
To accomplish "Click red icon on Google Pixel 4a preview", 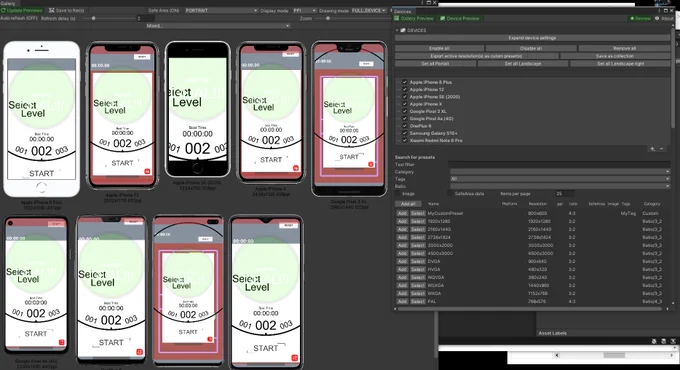I will coord(62,342).
